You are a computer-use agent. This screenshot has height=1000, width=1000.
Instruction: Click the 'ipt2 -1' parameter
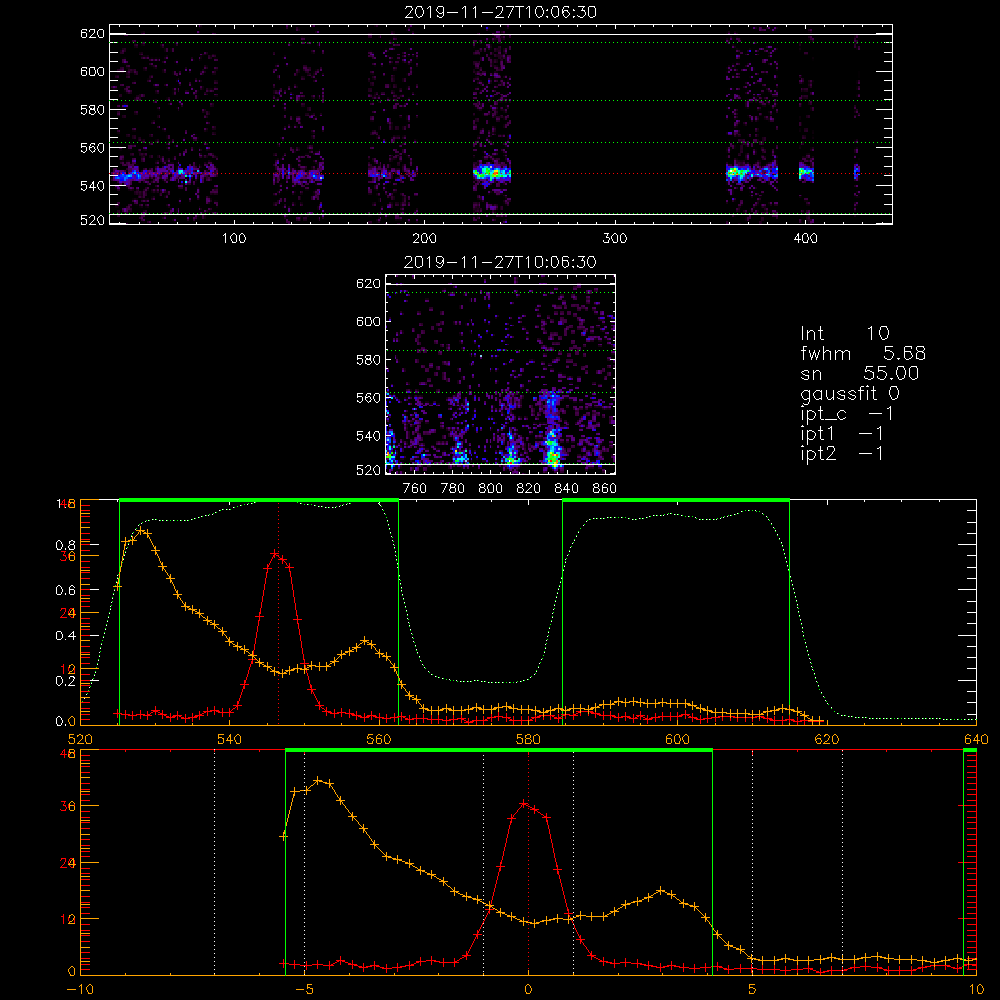point(842,453)
